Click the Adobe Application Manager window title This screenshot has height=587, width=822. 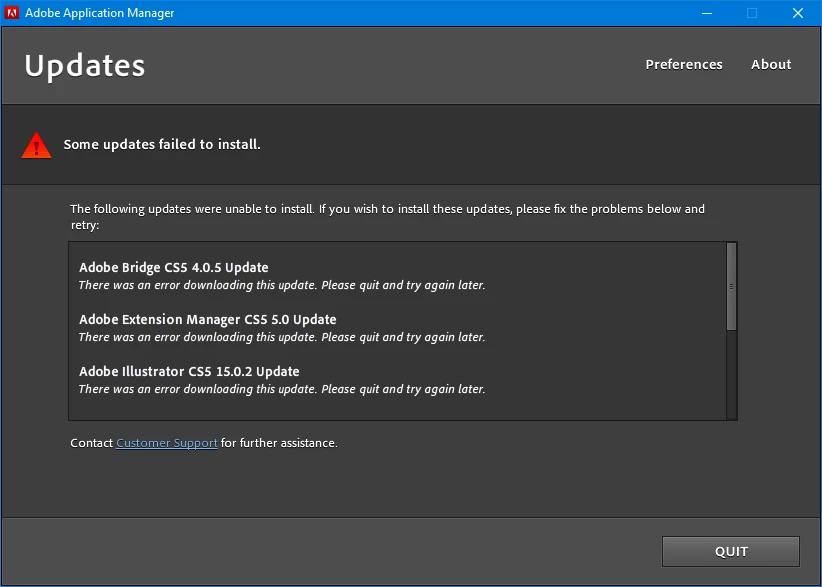[x=100, y=13]
